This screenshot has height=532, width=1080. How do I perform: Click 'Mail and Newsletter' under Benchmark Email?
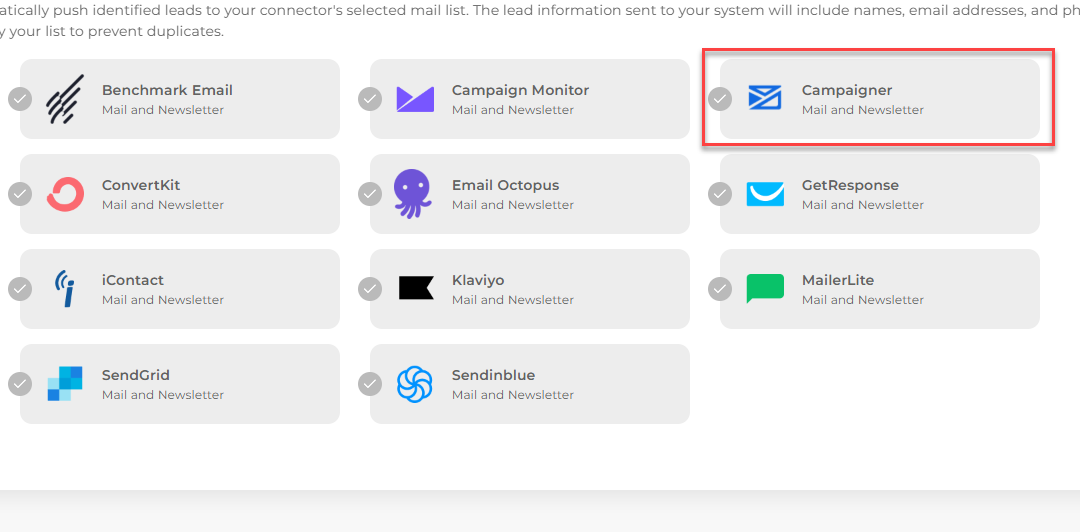(163, 110)
